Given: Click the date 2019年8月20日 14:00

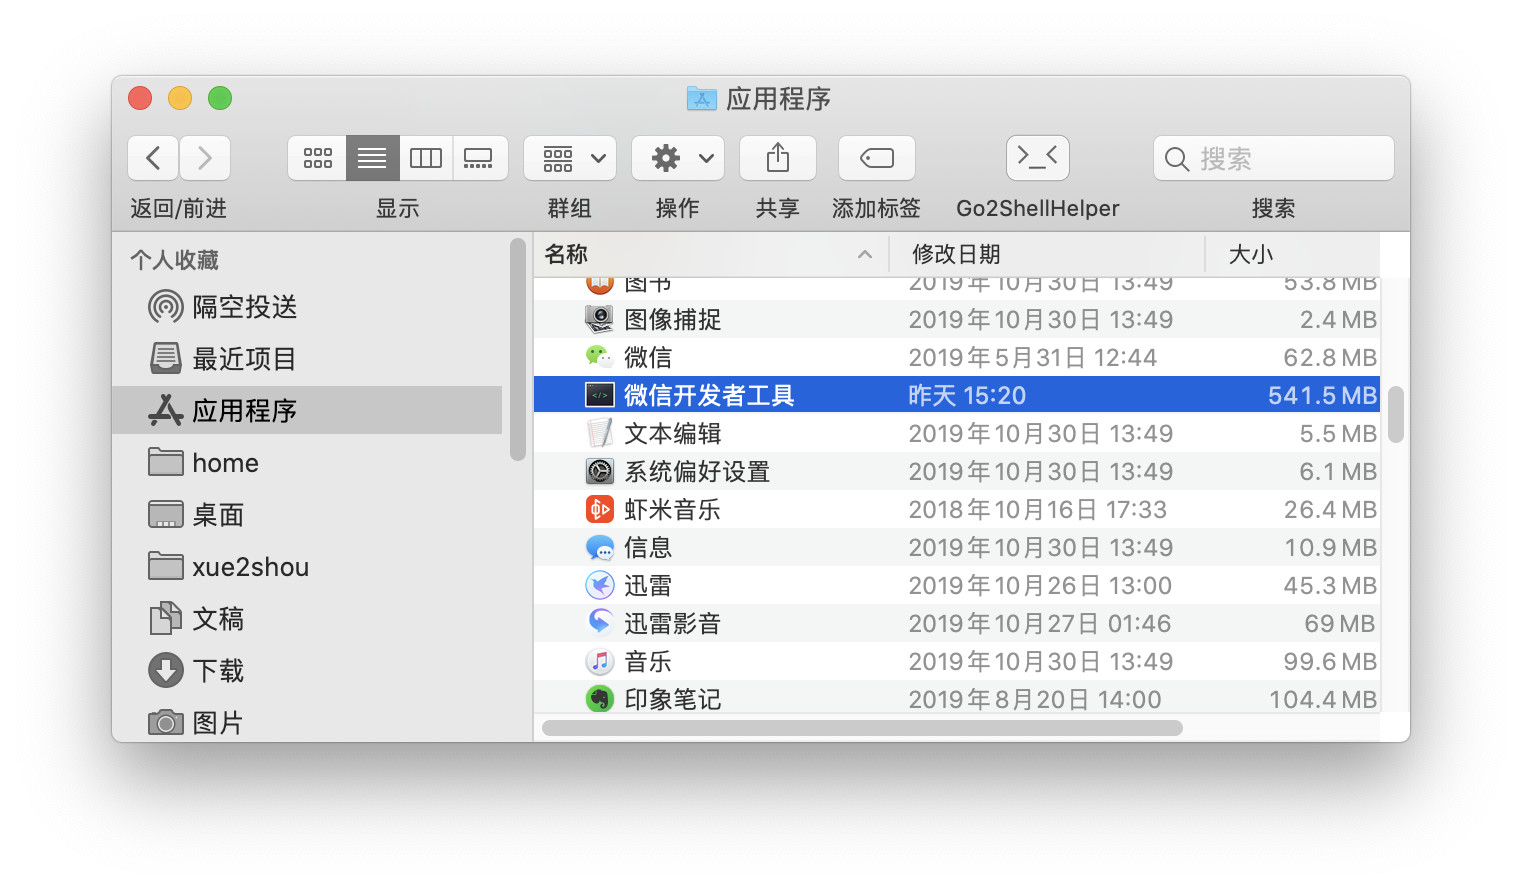Looking at the screenshot, I should click(1035, 699).
